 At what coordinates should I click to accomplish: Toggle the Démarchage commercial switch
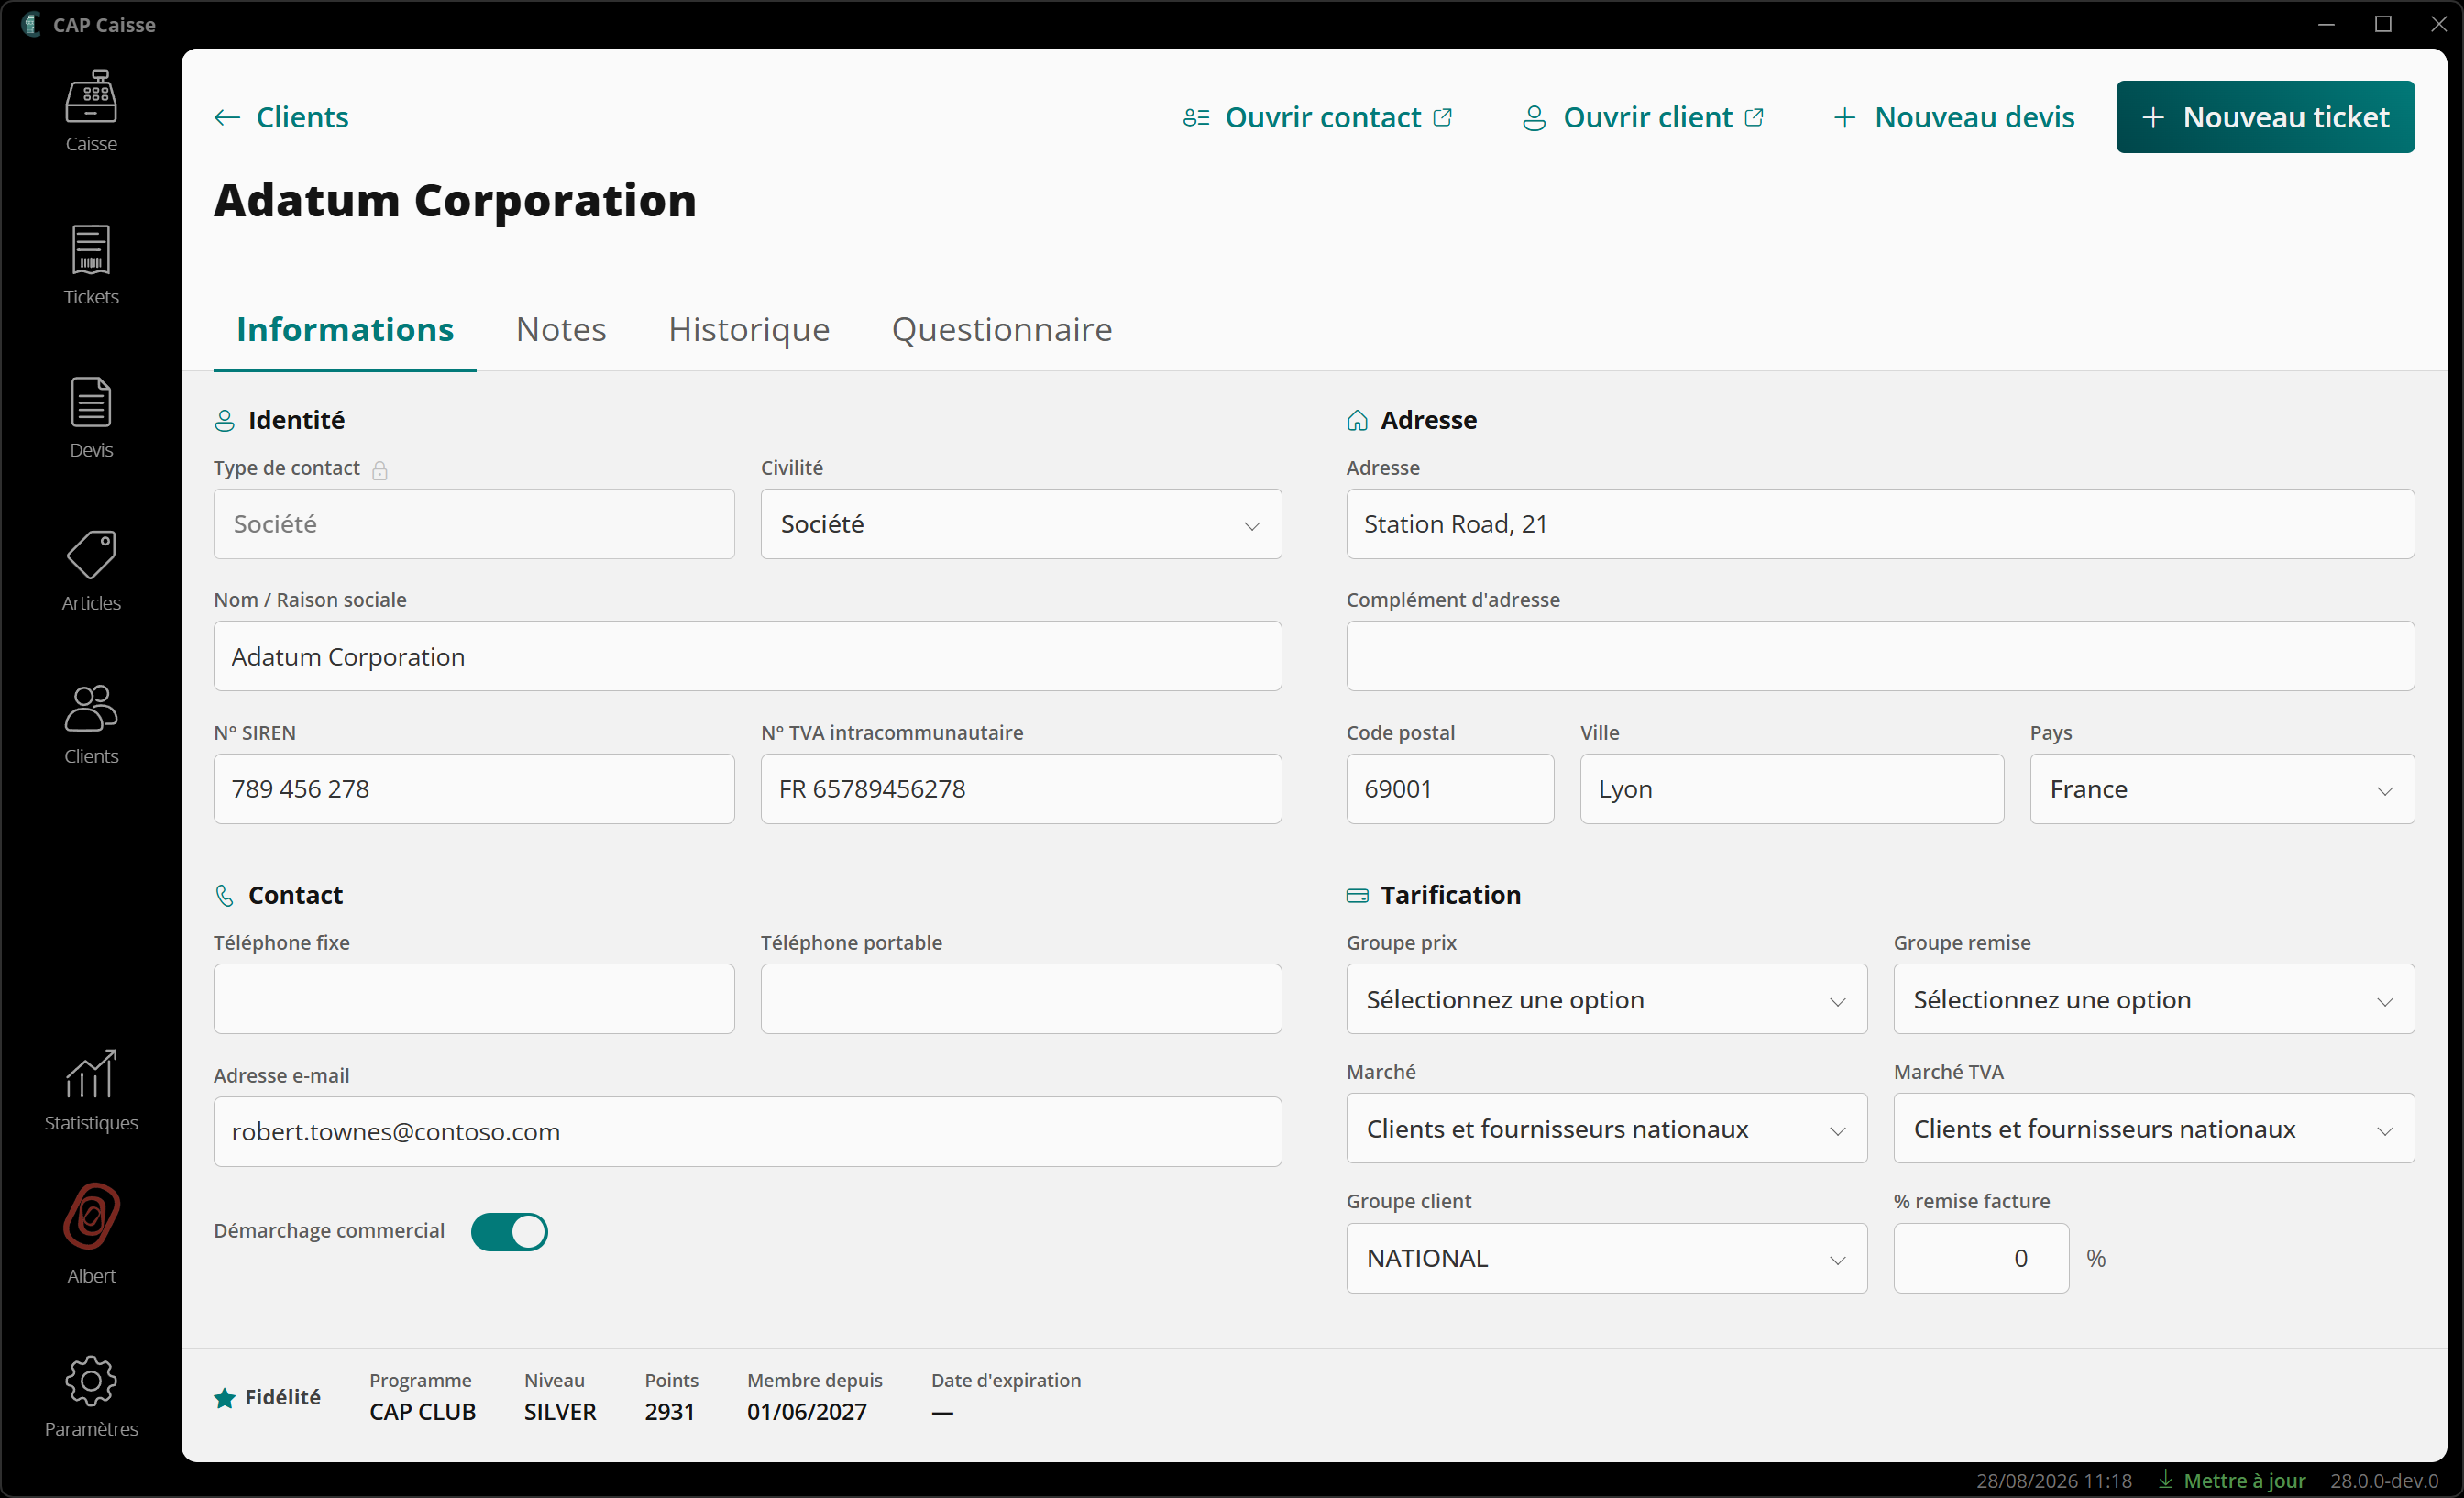pos(509,1231)
